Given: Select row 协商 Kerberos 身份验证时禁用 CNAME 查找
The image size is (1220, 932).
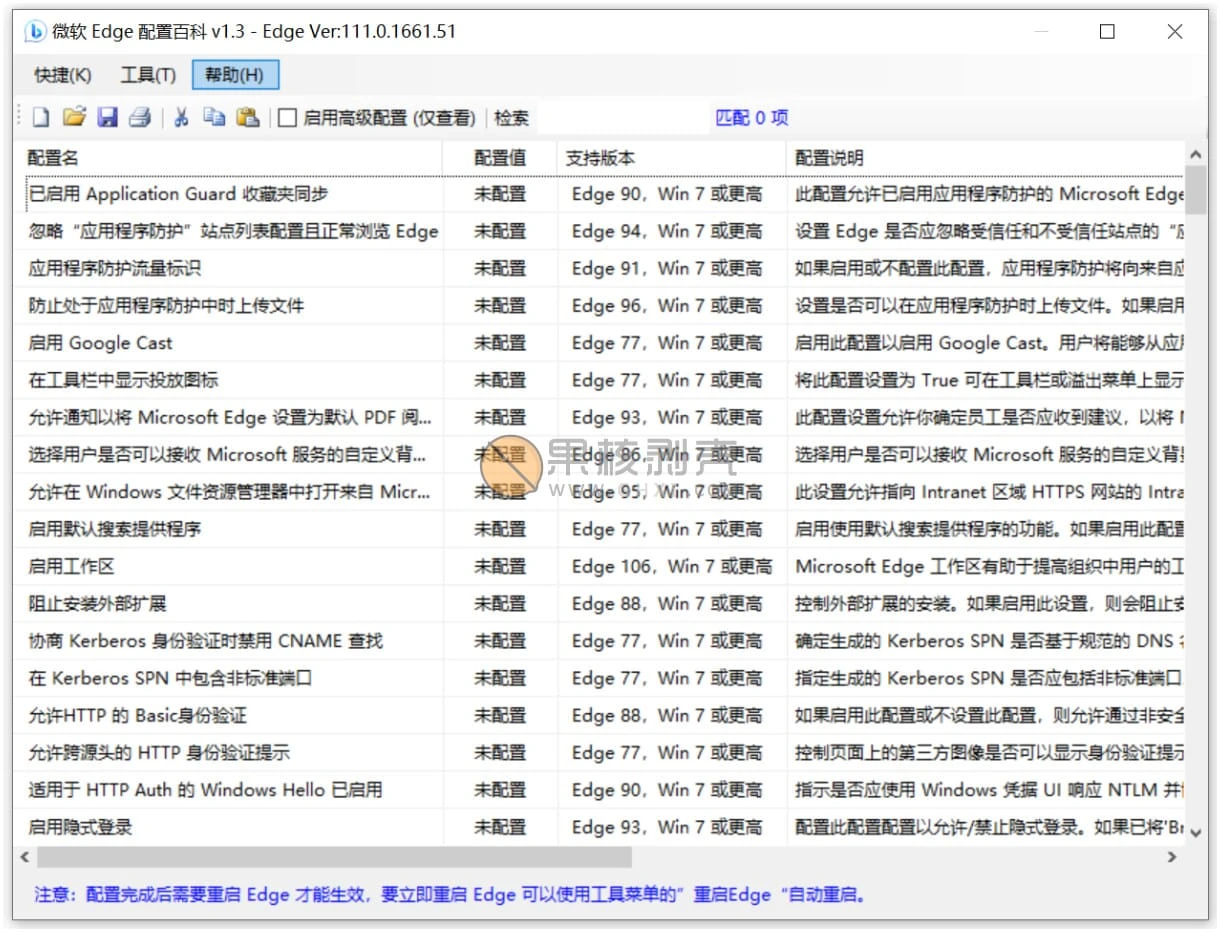Looking at the screenshot, I should 599,641.
